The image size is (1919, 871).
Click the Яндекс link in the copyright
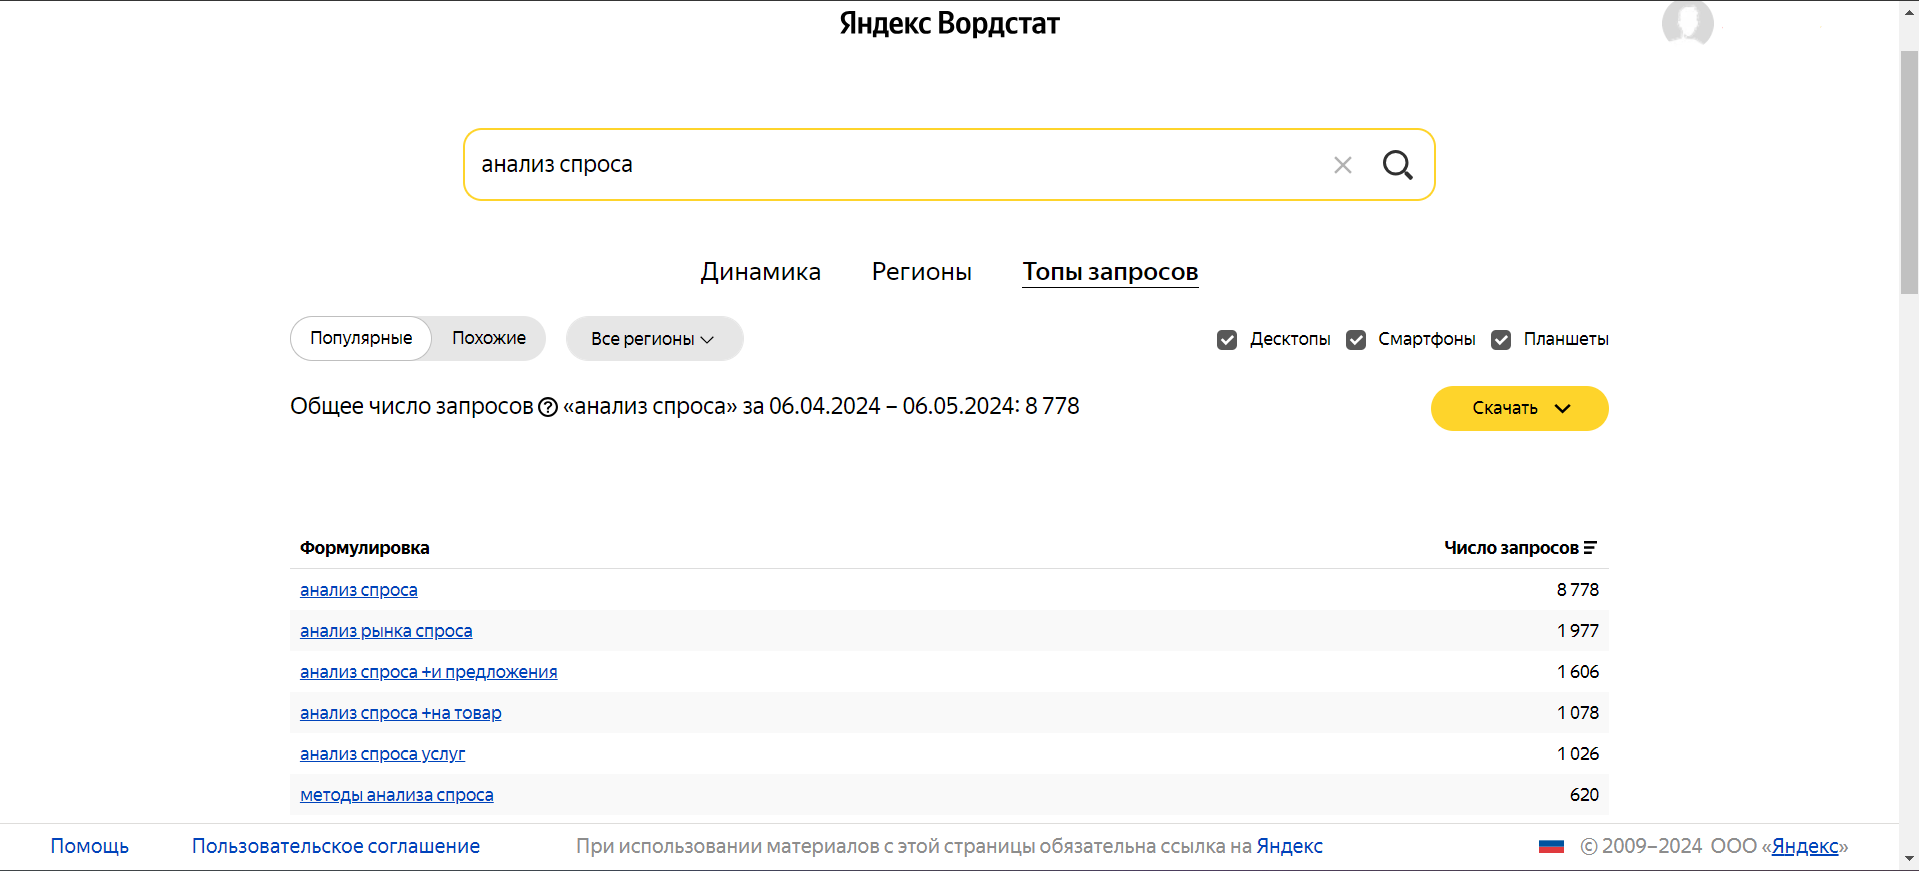click(x=1805, y=846)
